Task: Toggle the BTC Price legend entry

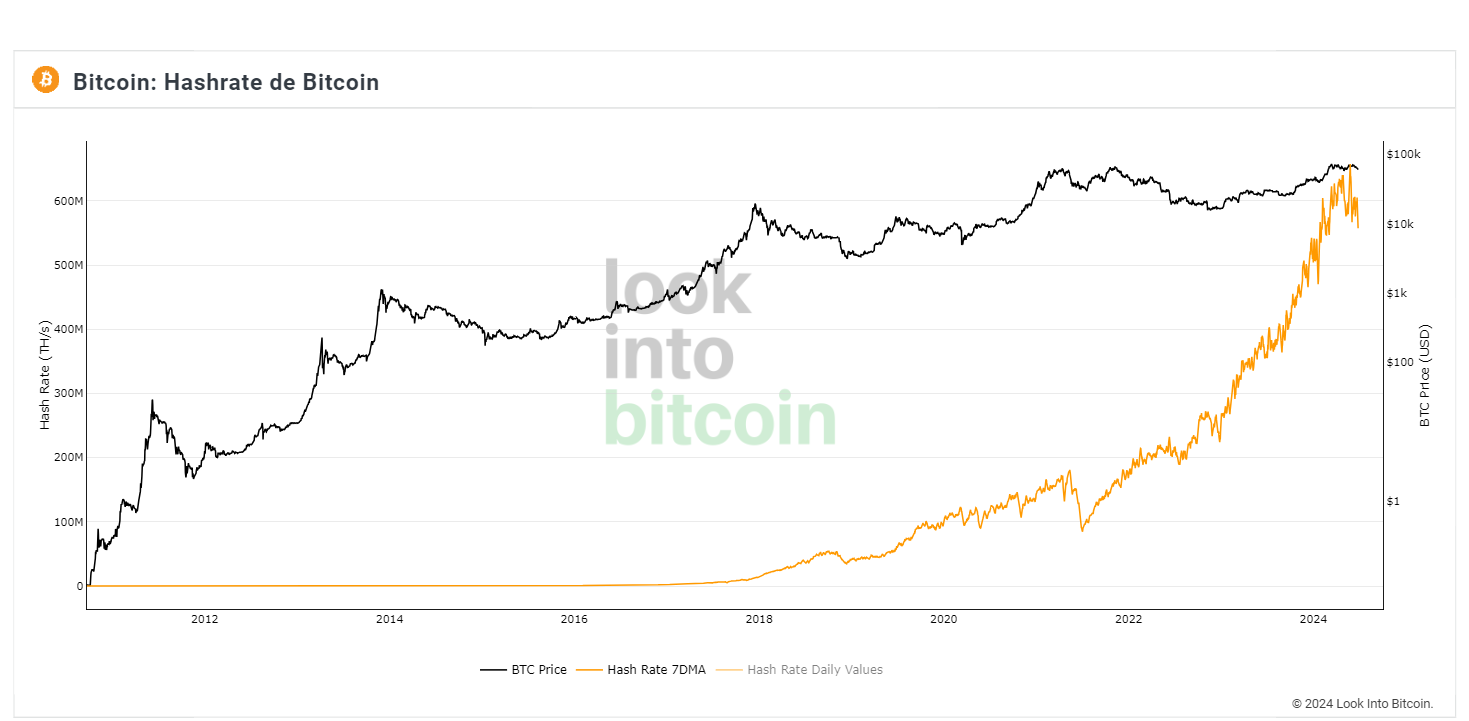Action: point(524,669)
